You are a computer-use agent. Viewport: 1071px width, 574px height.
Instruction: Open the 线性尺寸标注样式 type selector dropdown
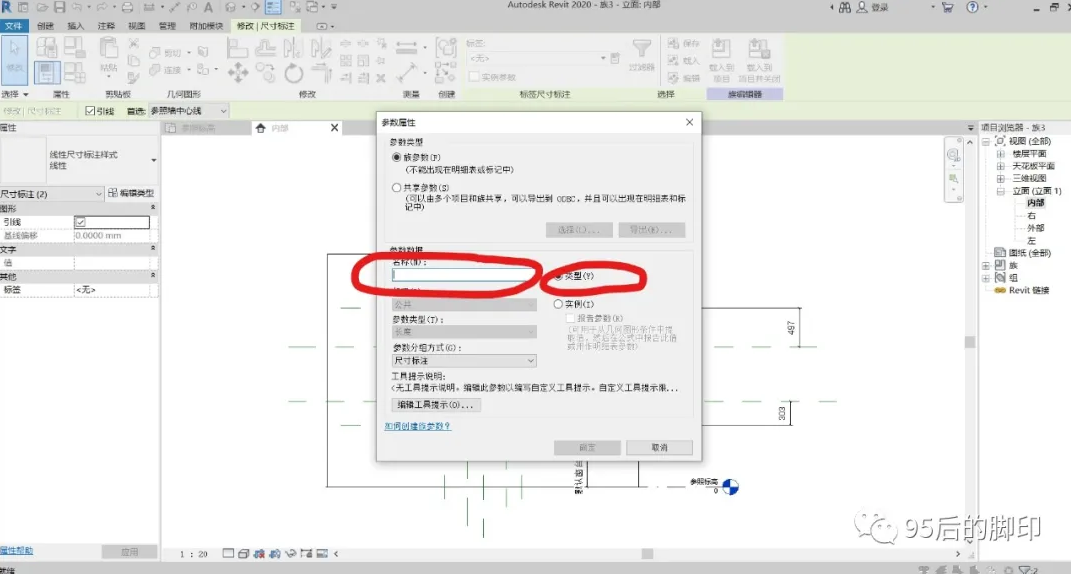pyautogui.click(x=79, y=160)
